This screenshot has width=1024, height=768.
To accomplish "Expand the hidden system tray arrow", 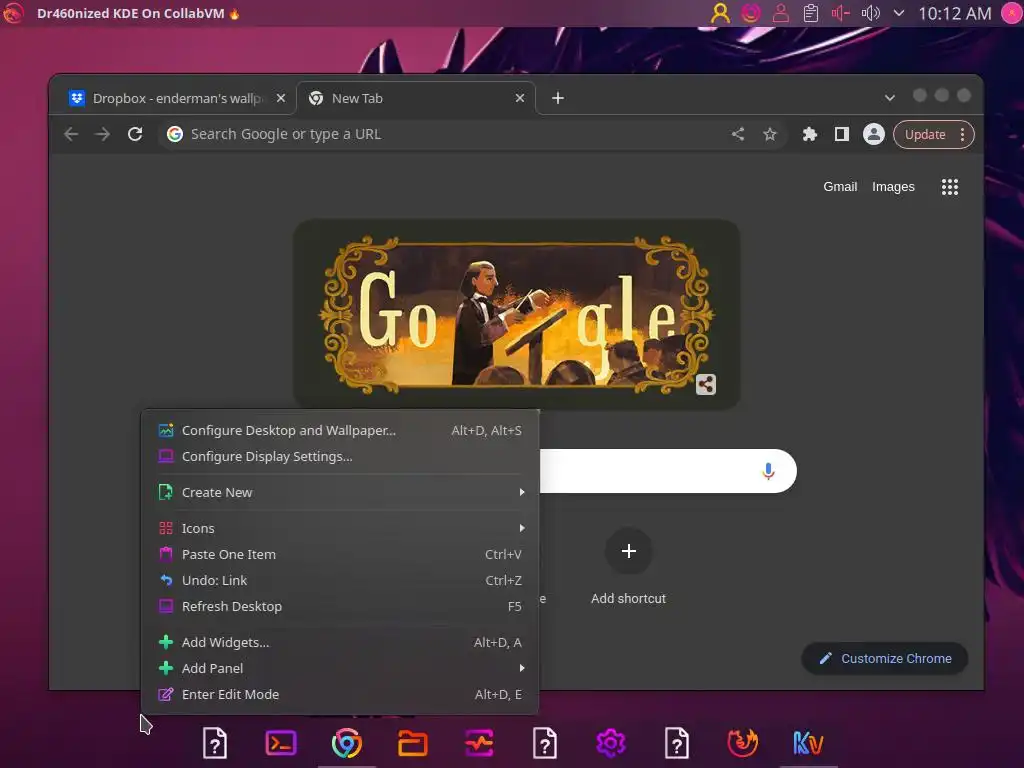I will 899,13.
